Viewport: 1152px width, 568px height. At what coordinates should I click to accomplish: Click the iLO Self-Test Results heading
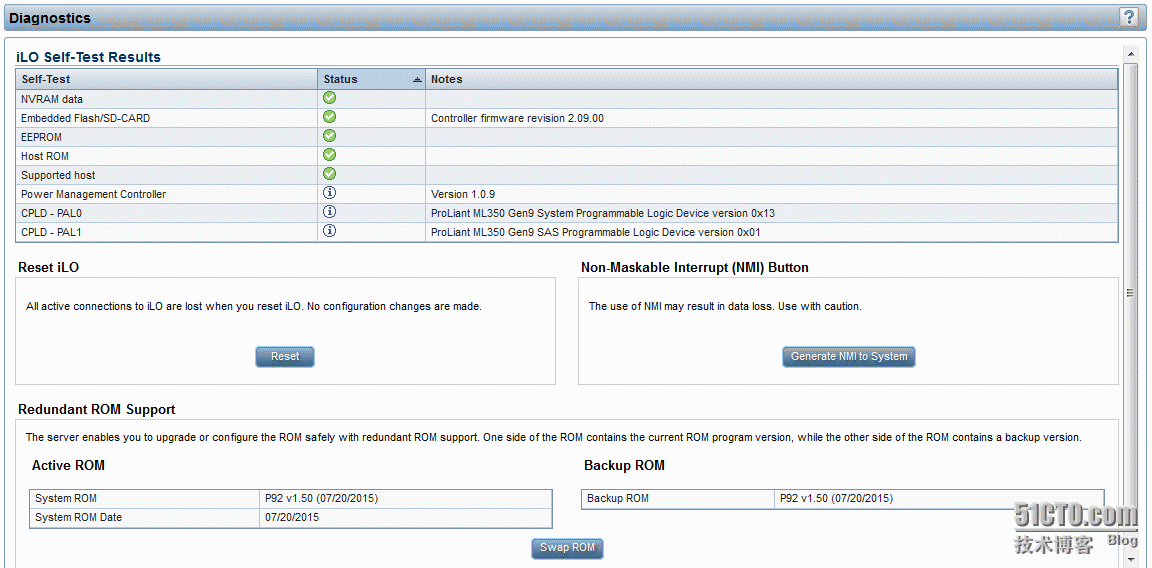[x=88, y=57]
